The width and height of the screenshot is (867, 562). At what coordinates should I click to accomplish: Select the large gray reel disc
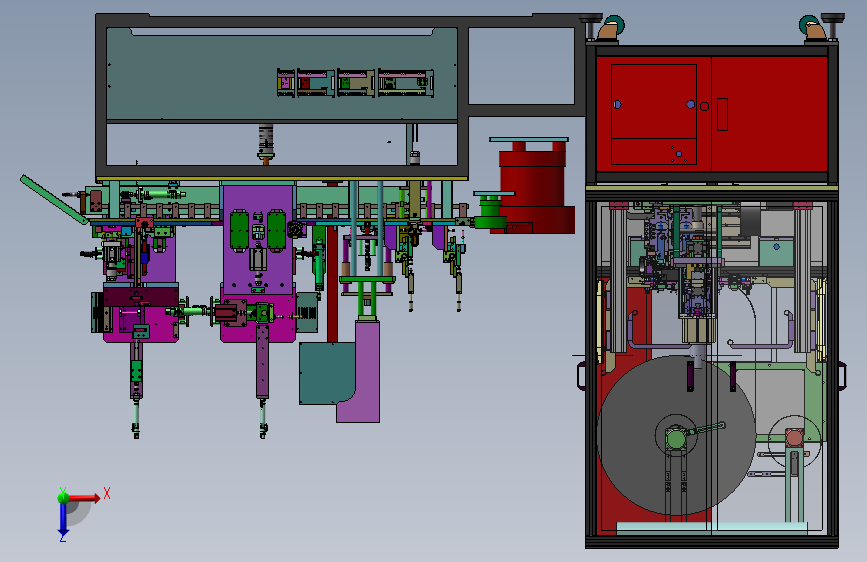coord(676,435)
